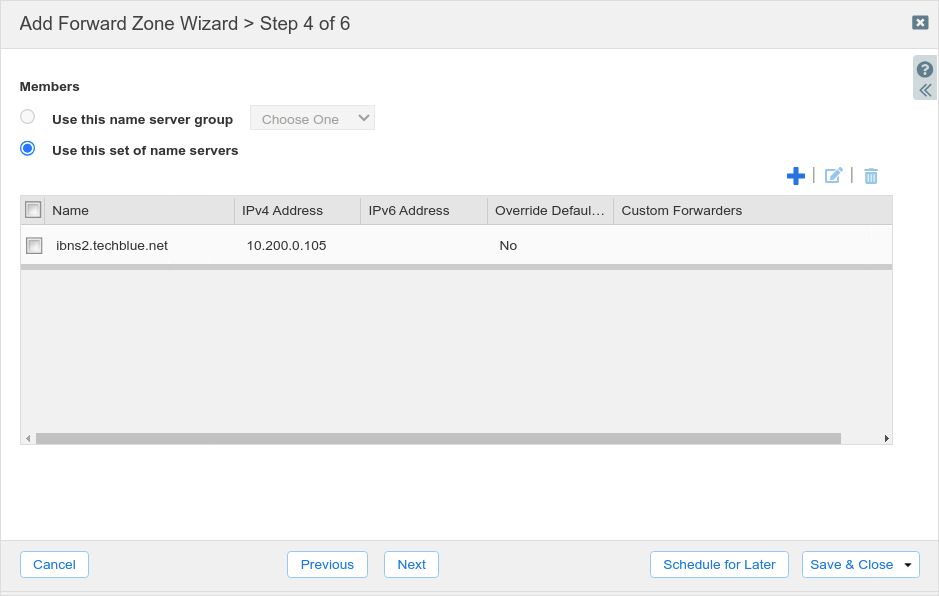Go back with the Previous button
The width and height of the screenshot is (939, 596).
327,565
